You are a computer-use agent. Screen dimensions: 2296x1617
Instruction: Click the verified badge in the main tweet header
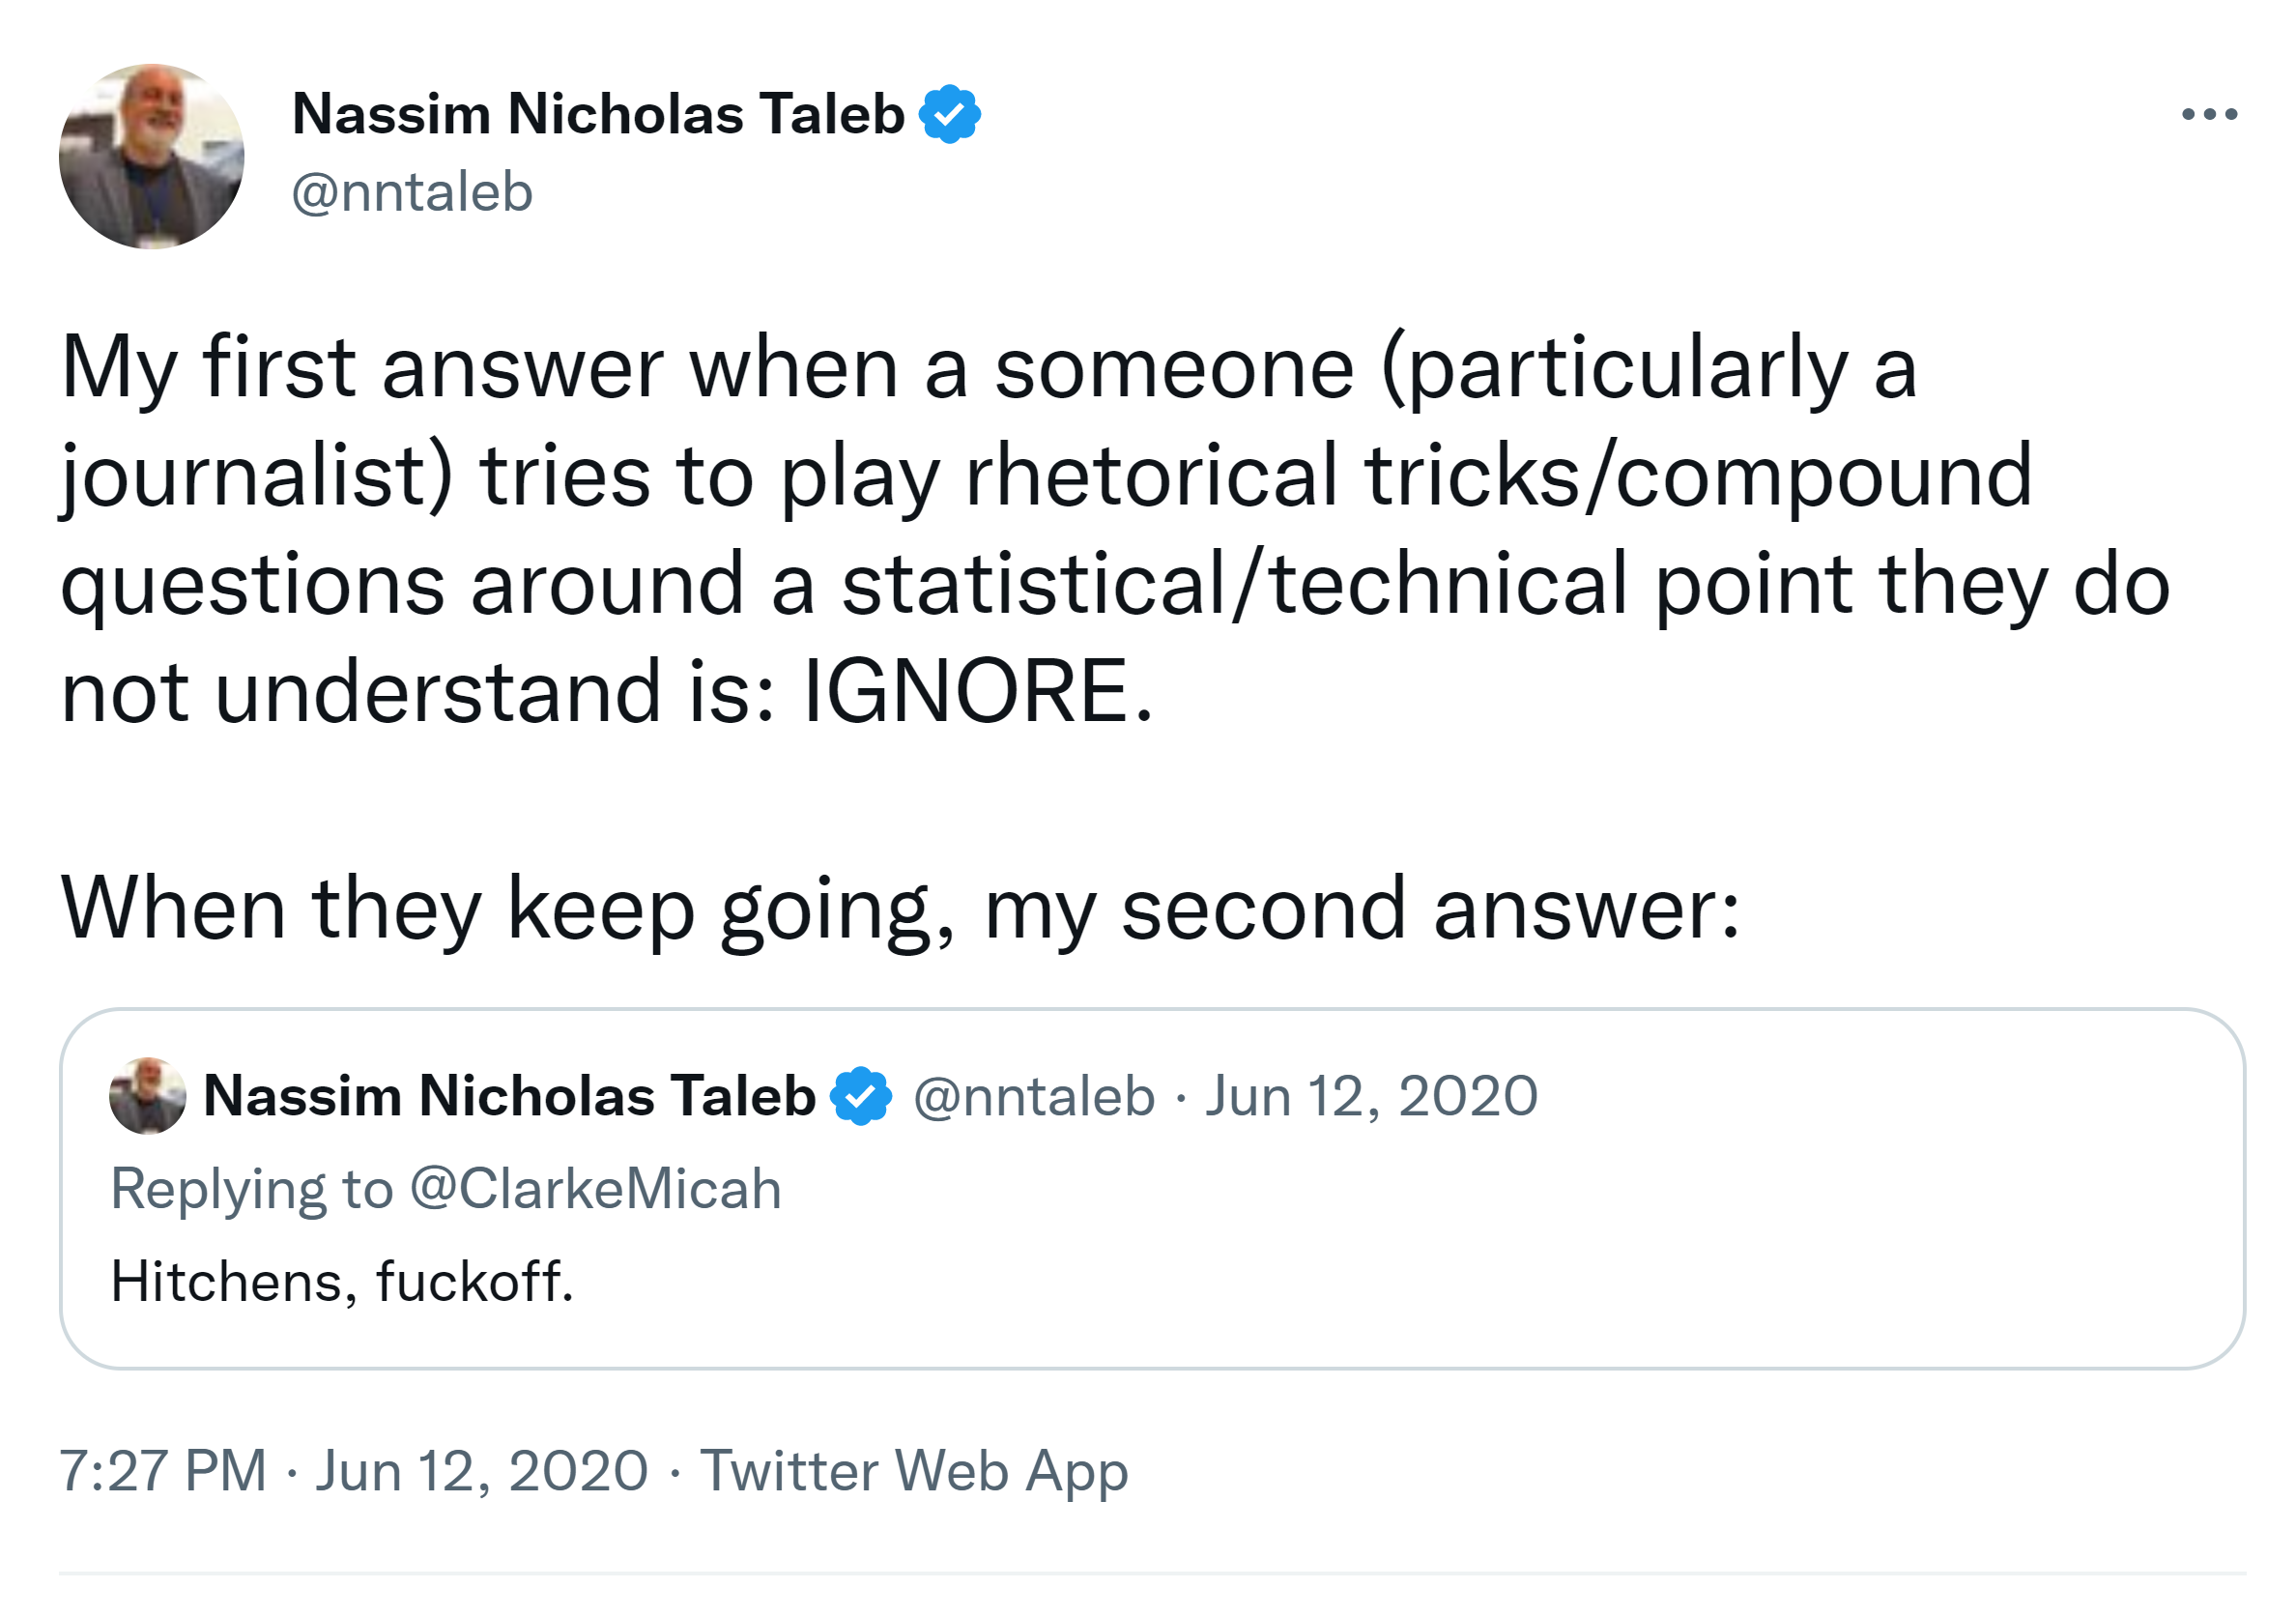pyautogui.click(x=949, y=114)
